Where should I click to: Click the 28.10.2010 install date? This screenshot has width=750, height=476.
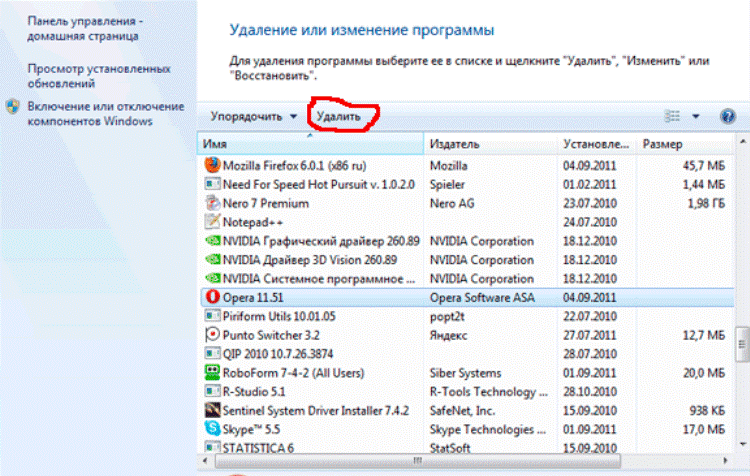coord(589,391)
